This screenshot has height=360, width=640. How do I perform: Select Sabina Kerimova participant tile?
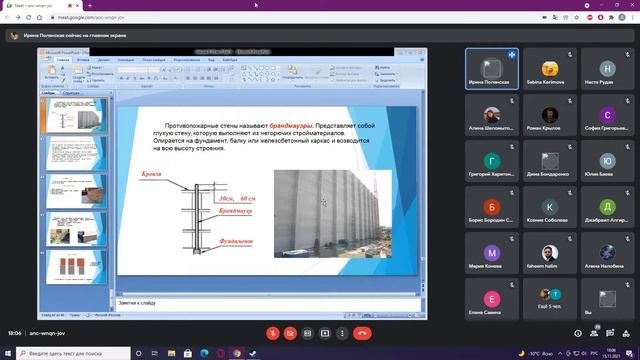click(x=549, y=69)
